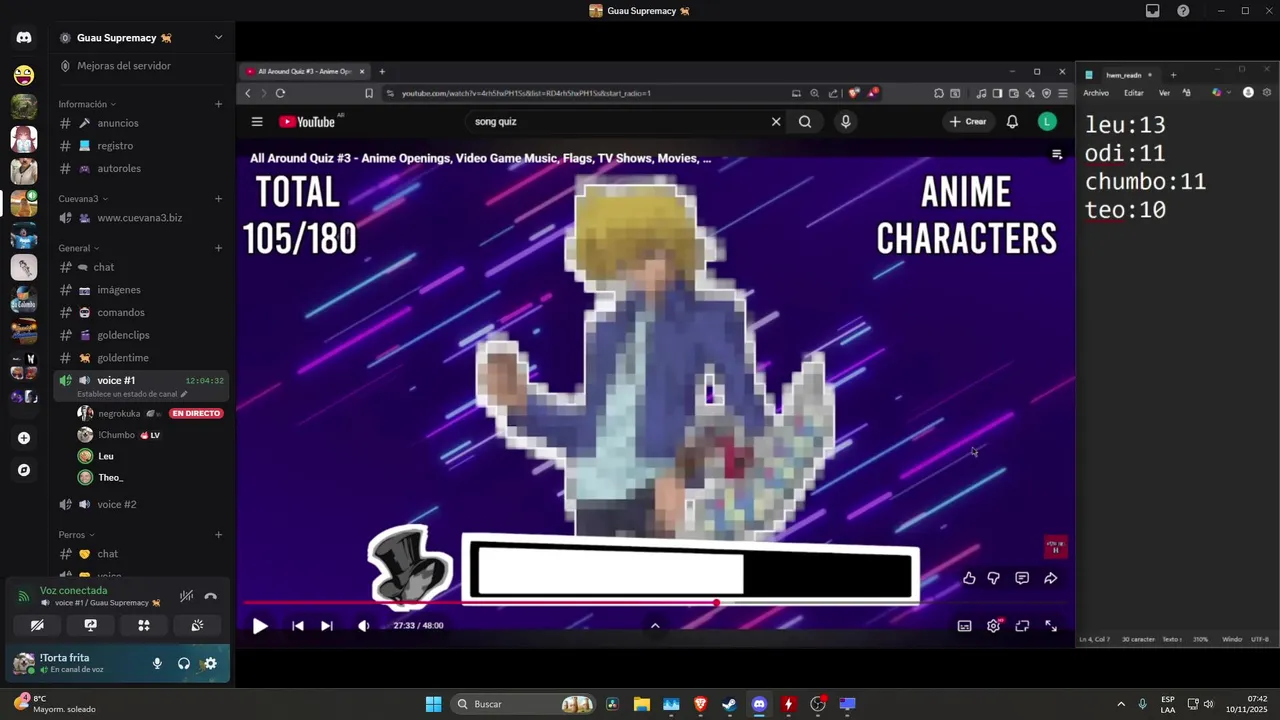1280x720 pixels.
Task: Mute the YouTube player volume
Action: click(363, 626)
